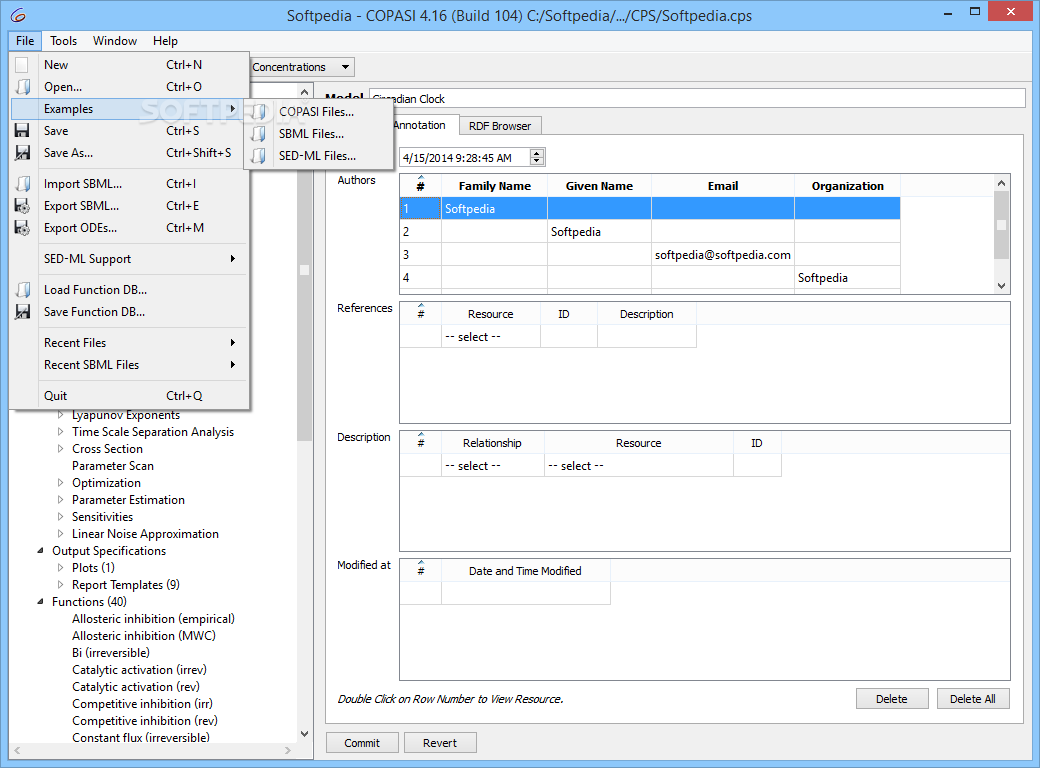Open the Help menu
1040x768 pixels.
click(x=165, y=40)
